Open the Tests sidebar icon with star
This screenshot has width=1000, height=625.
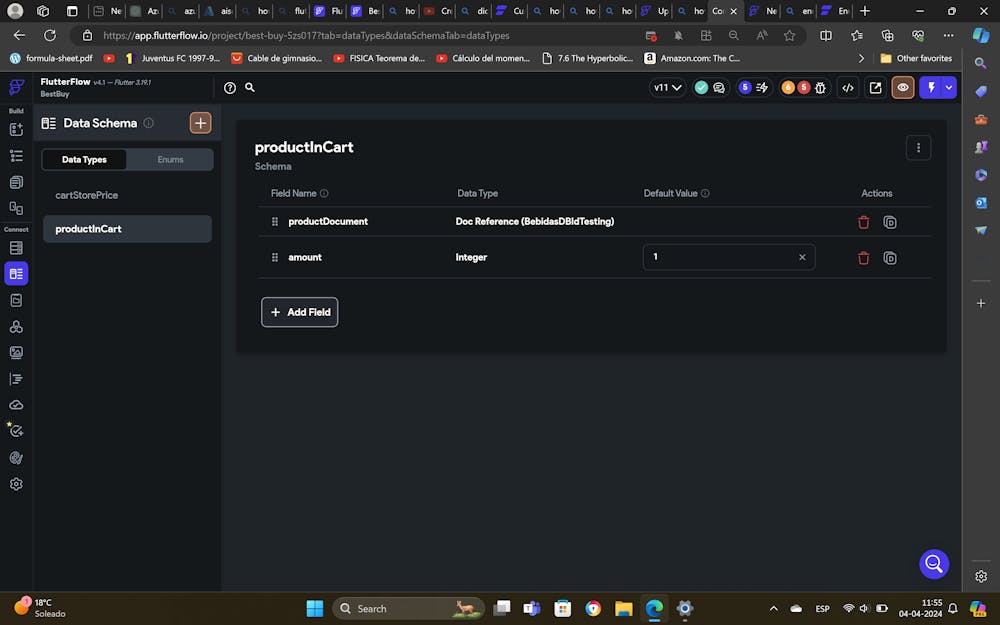(x=16, y=431)
